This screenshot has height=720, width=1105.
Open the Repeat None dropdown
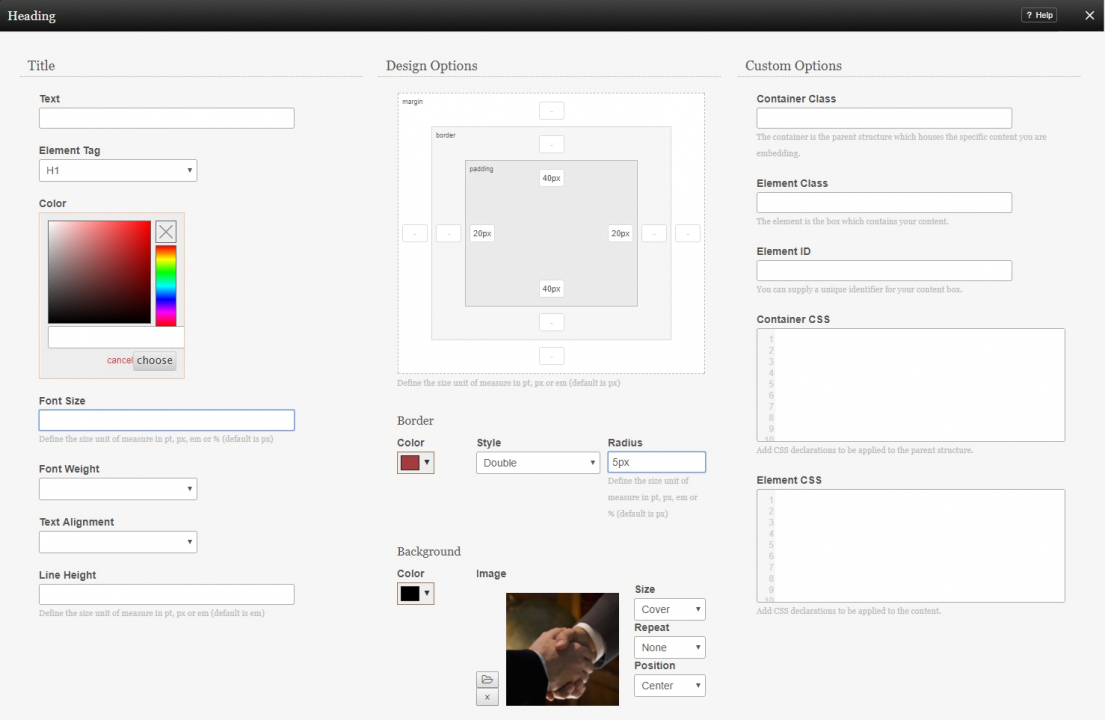(x=669, y=647)
